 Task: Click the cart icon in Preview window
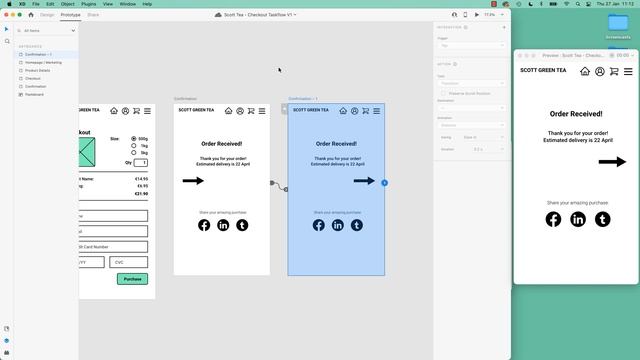(x=614, y=71)
